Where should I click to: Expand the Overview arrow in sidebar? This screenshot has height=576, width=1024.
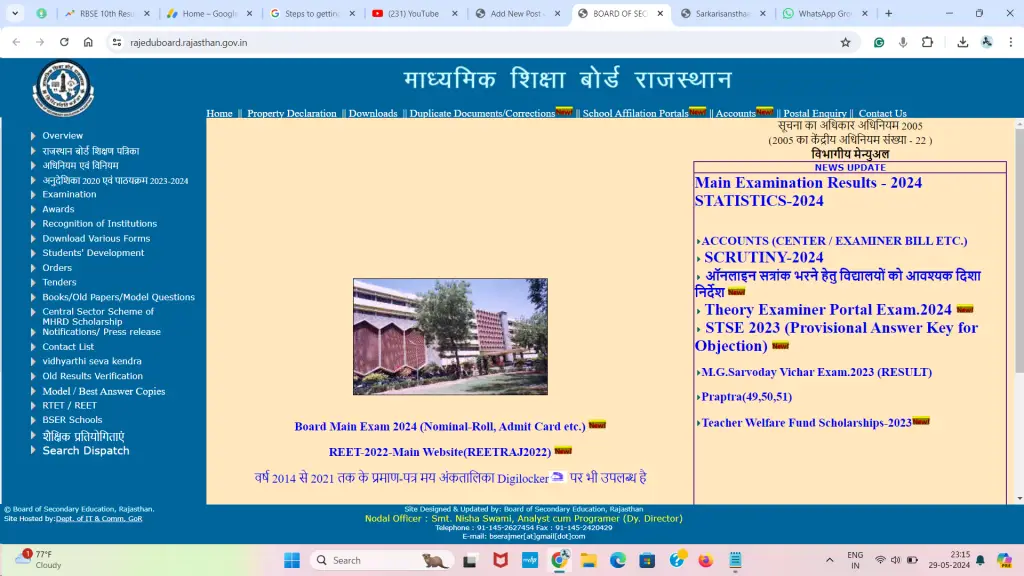click(x=33, y=136)
